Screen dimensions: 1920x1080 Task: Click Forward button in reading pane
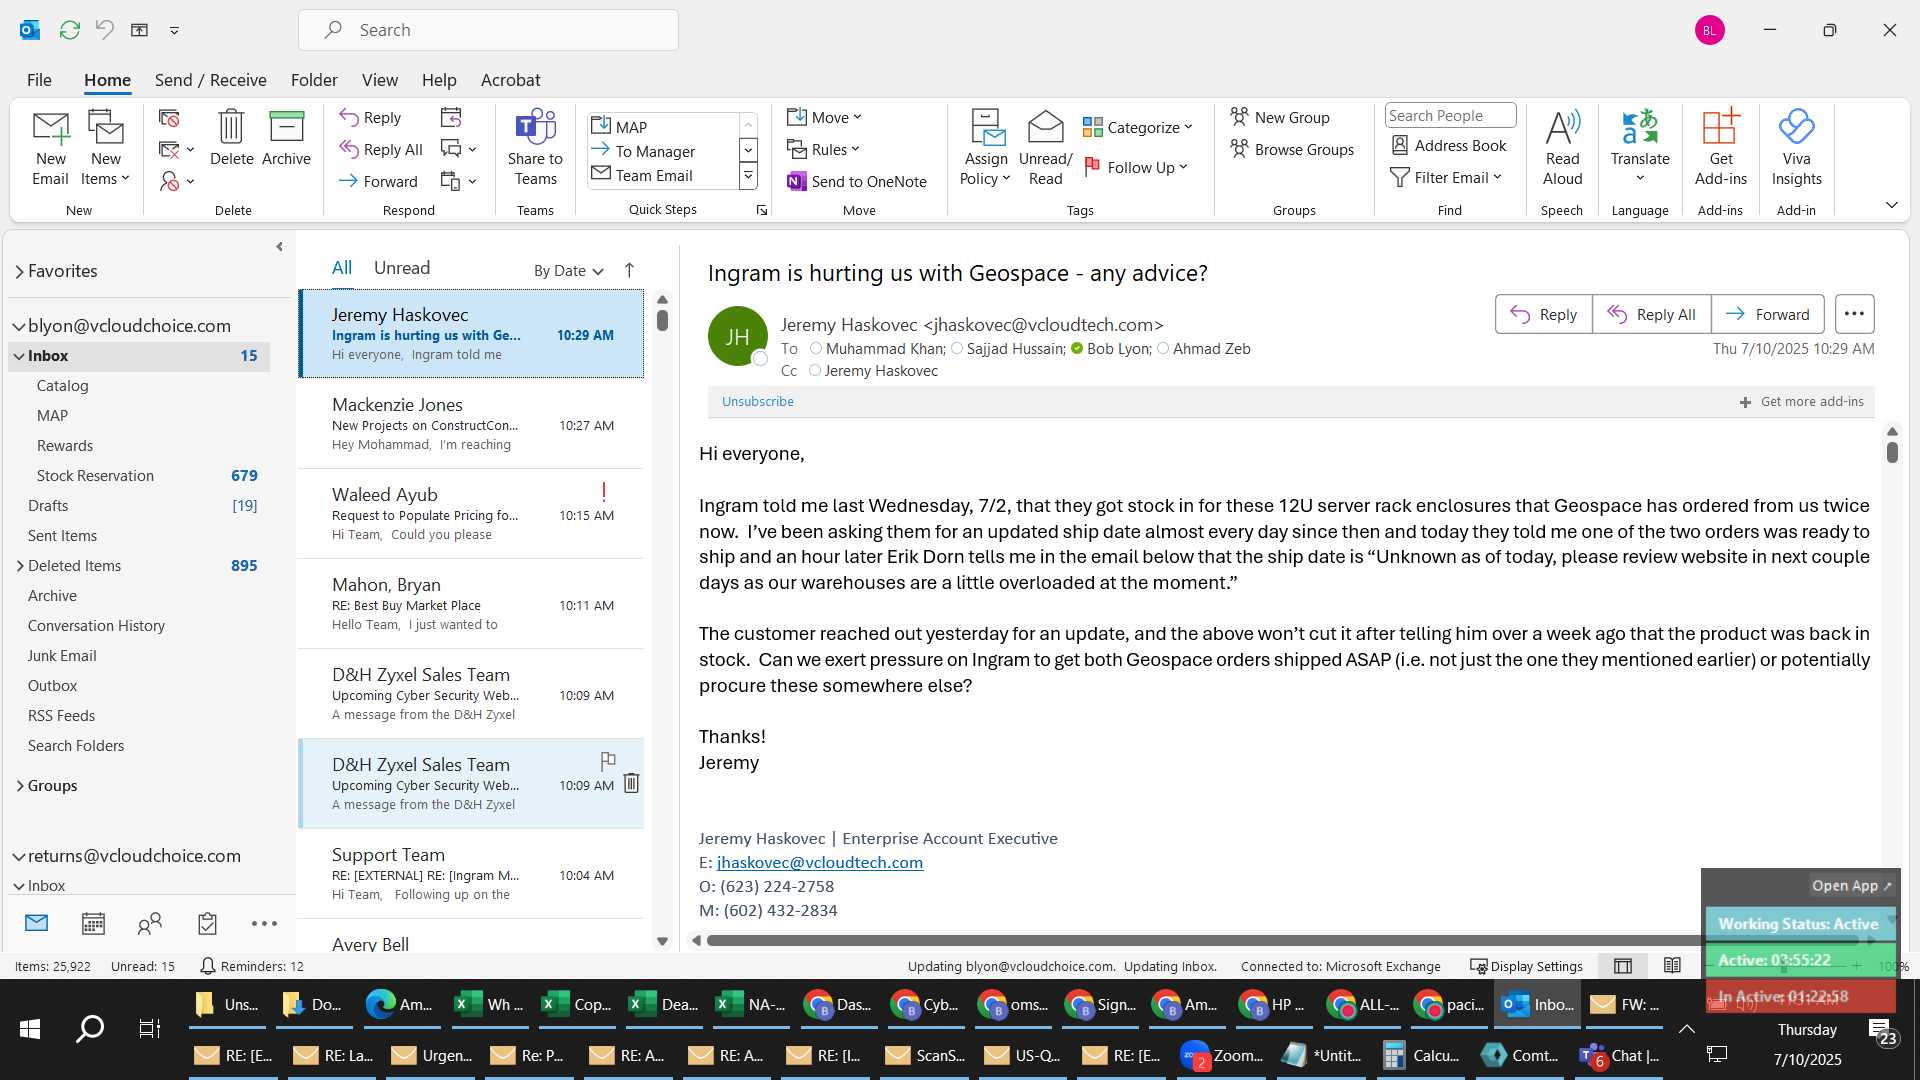(x=1767, y=314)
